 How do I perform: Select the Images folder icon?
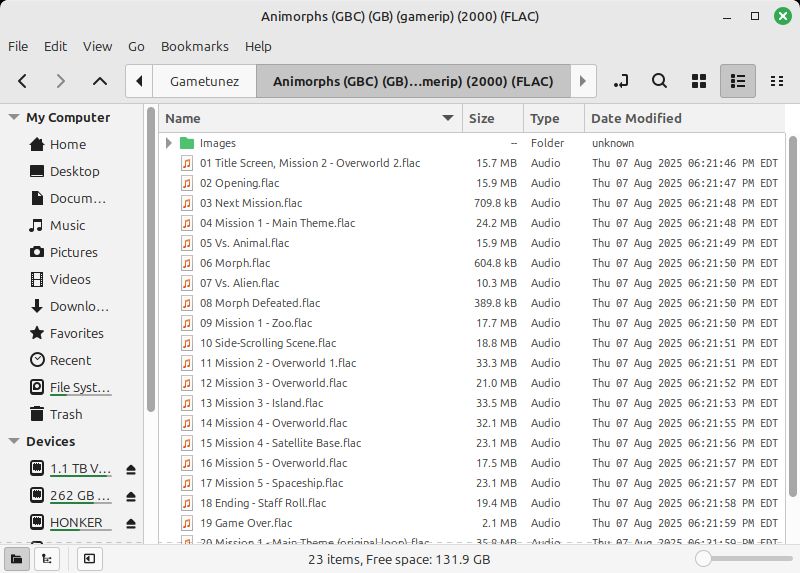tap(187, 143)
